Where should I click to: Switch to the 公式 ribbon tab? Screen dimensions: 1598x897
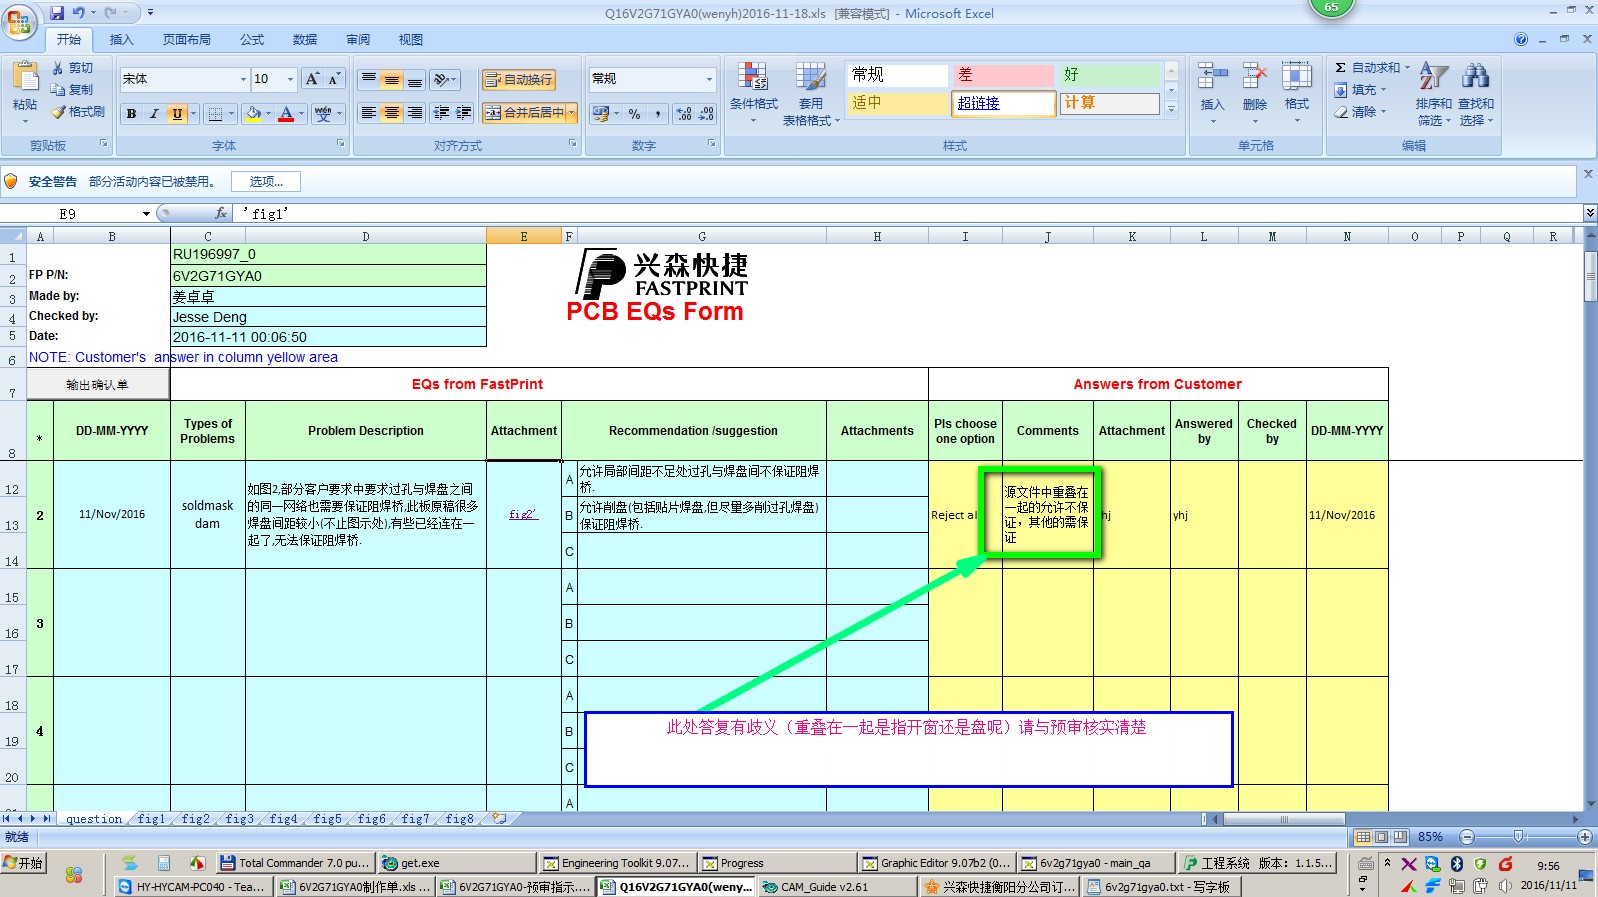click(252, 40)
